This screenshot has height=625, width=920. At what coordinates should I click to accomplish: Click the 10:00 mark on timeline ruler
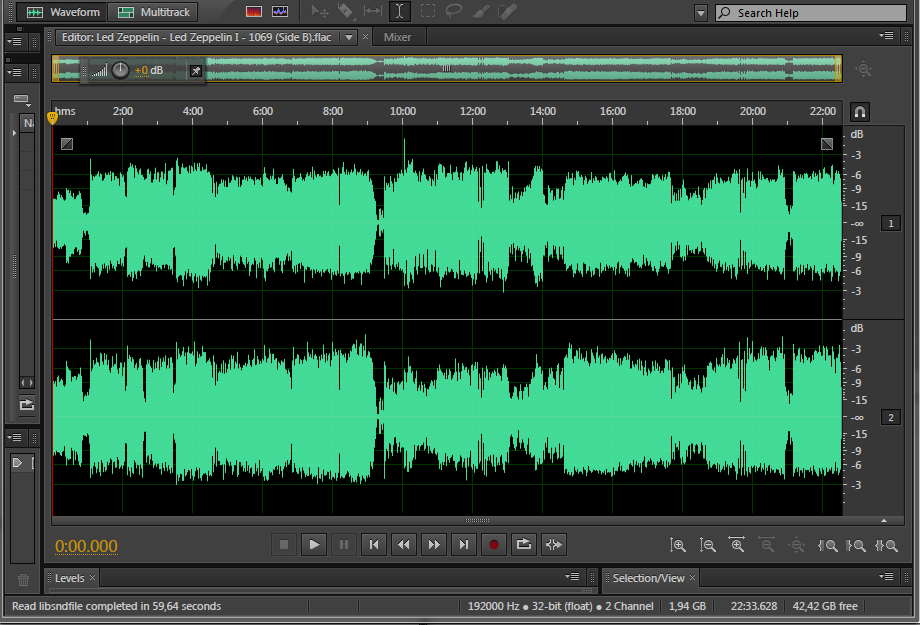coord(402,111)
